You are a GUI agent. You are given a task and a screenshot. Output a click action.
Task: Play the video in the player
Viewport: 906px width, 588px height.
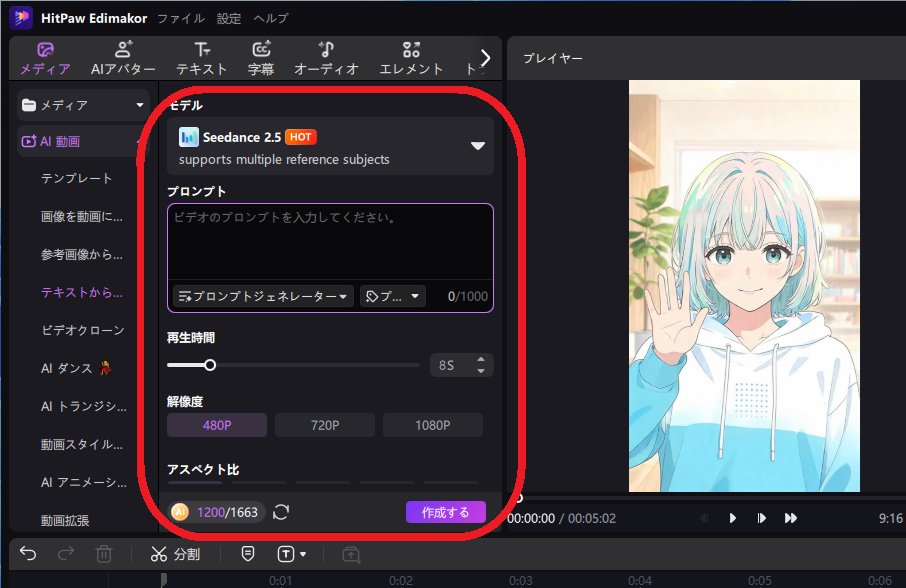(x=732, y=518)
